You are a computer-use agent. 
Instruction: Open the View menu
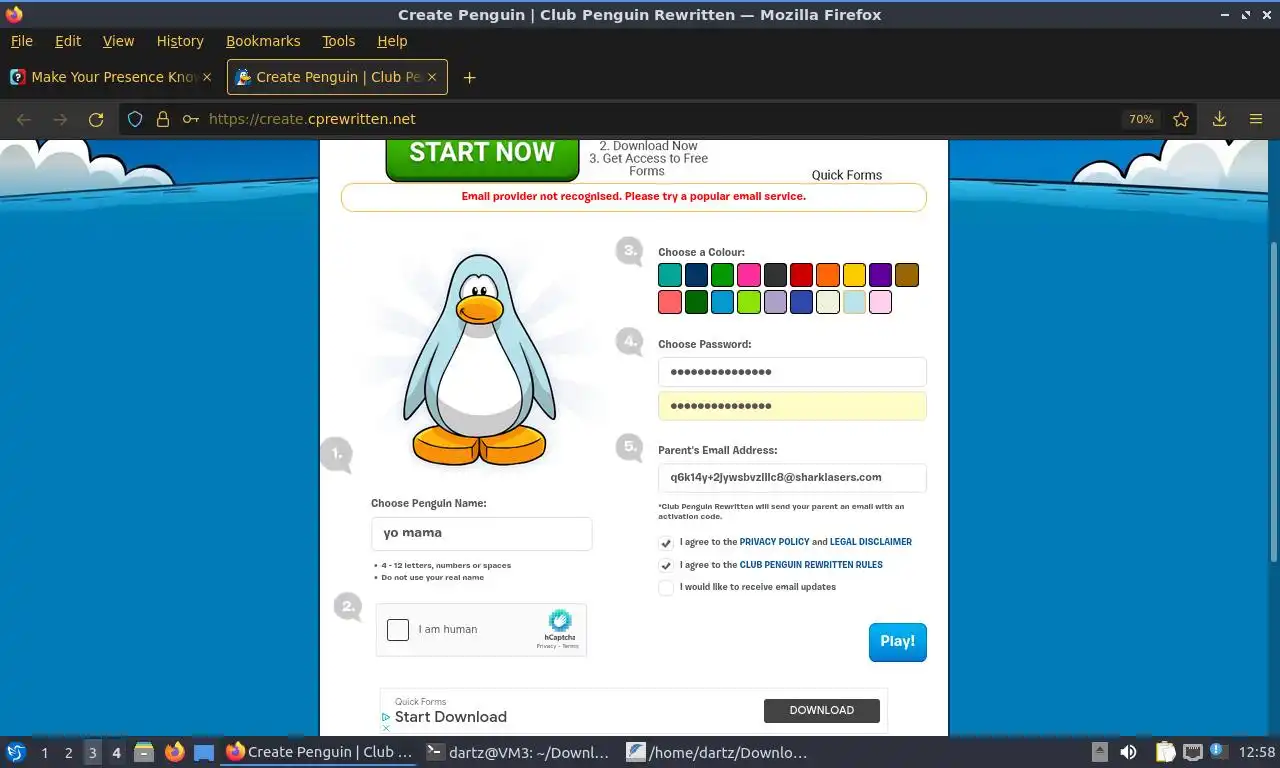coord(118,41)
